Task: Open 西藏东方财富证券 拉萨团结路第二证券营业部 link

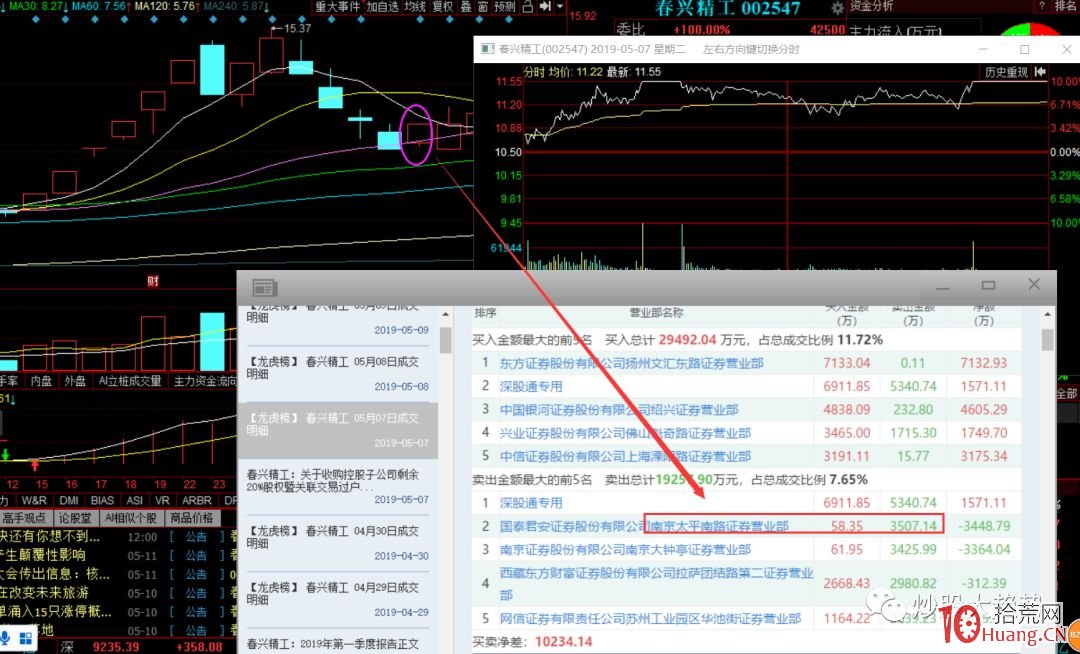Action: [656, 583]
